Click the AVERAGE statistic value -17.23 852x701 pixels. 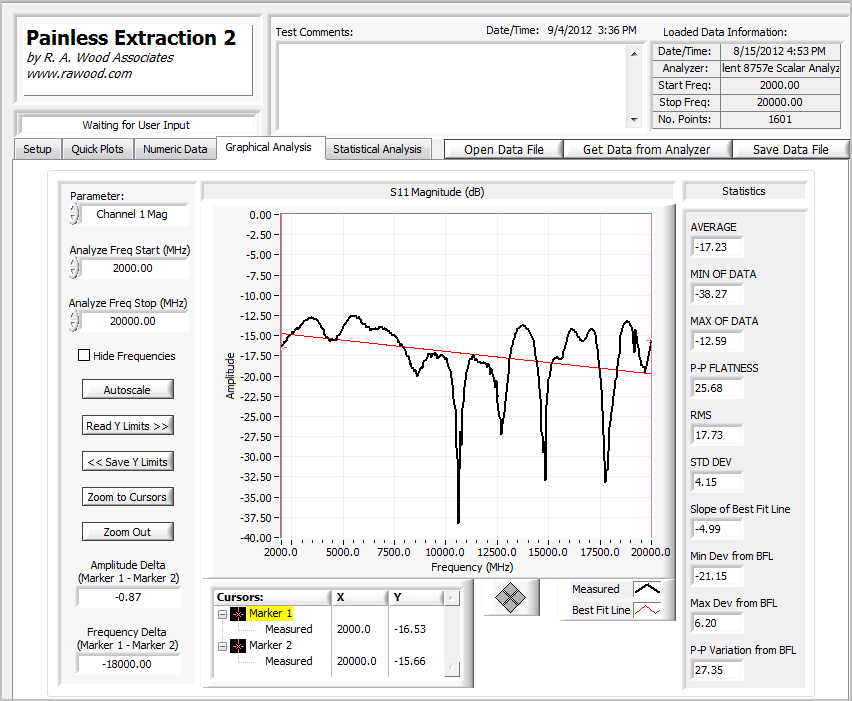click(x=717, y=247)
